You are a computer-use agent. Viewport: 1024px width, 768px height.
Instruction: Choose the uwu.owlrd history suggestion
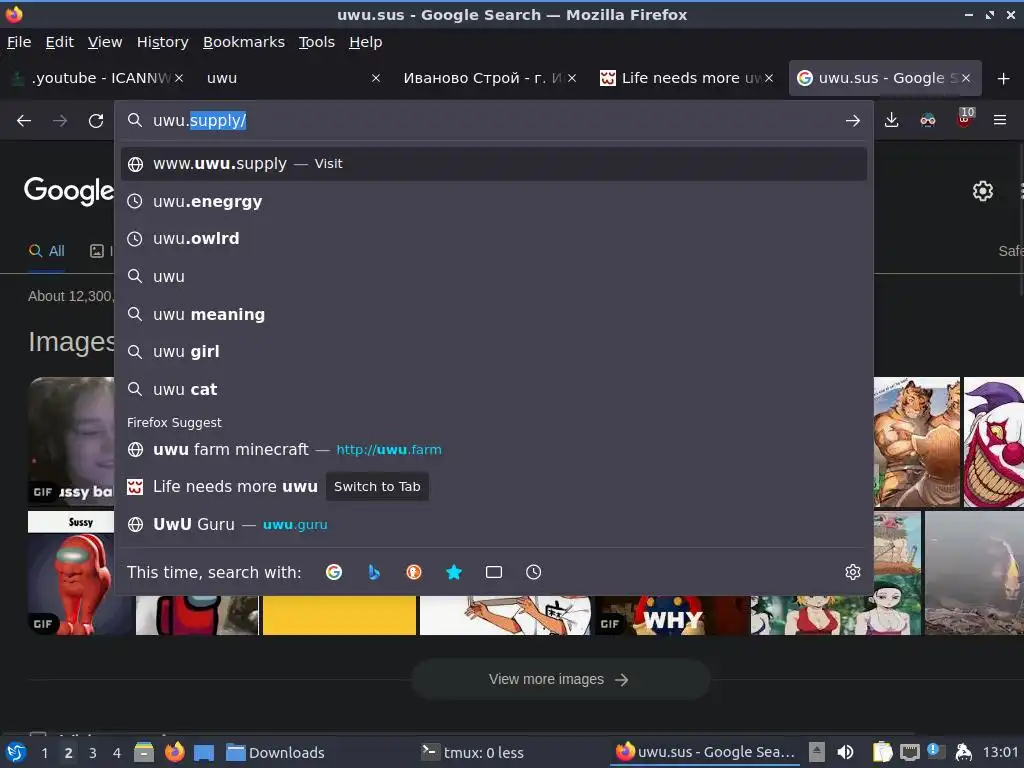pyautogui.click(x=494, y=239)
